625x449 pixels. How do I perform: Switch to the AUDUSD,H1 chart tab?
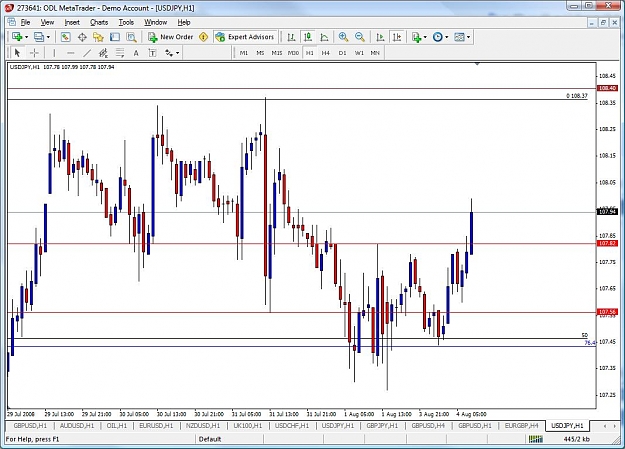(x=77, y=425)
